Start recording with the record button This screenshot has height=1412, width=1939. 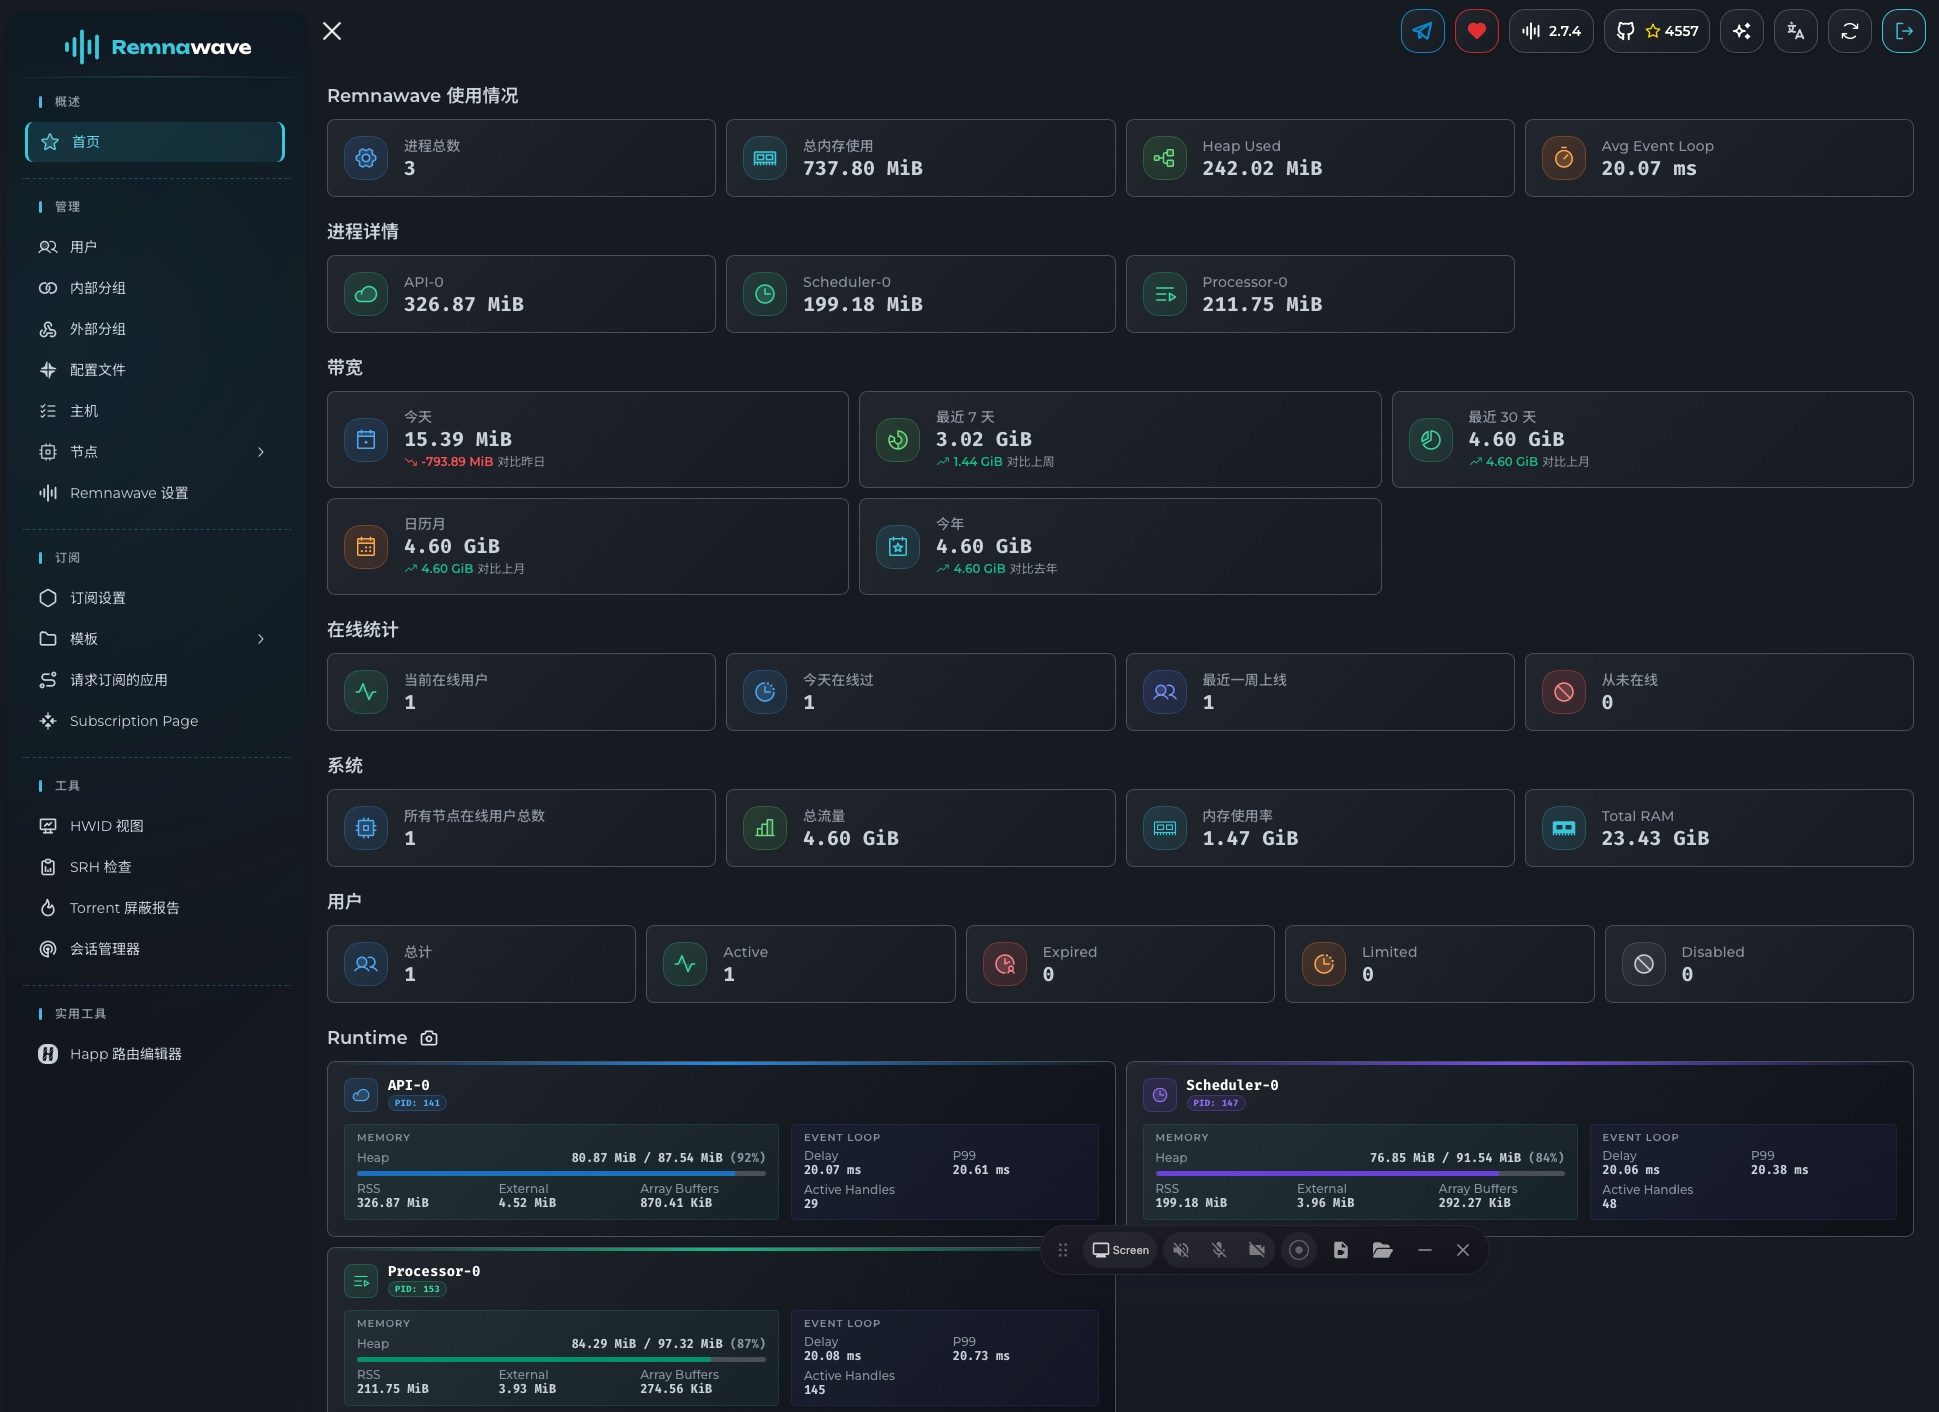(x=1299, y=1250)
